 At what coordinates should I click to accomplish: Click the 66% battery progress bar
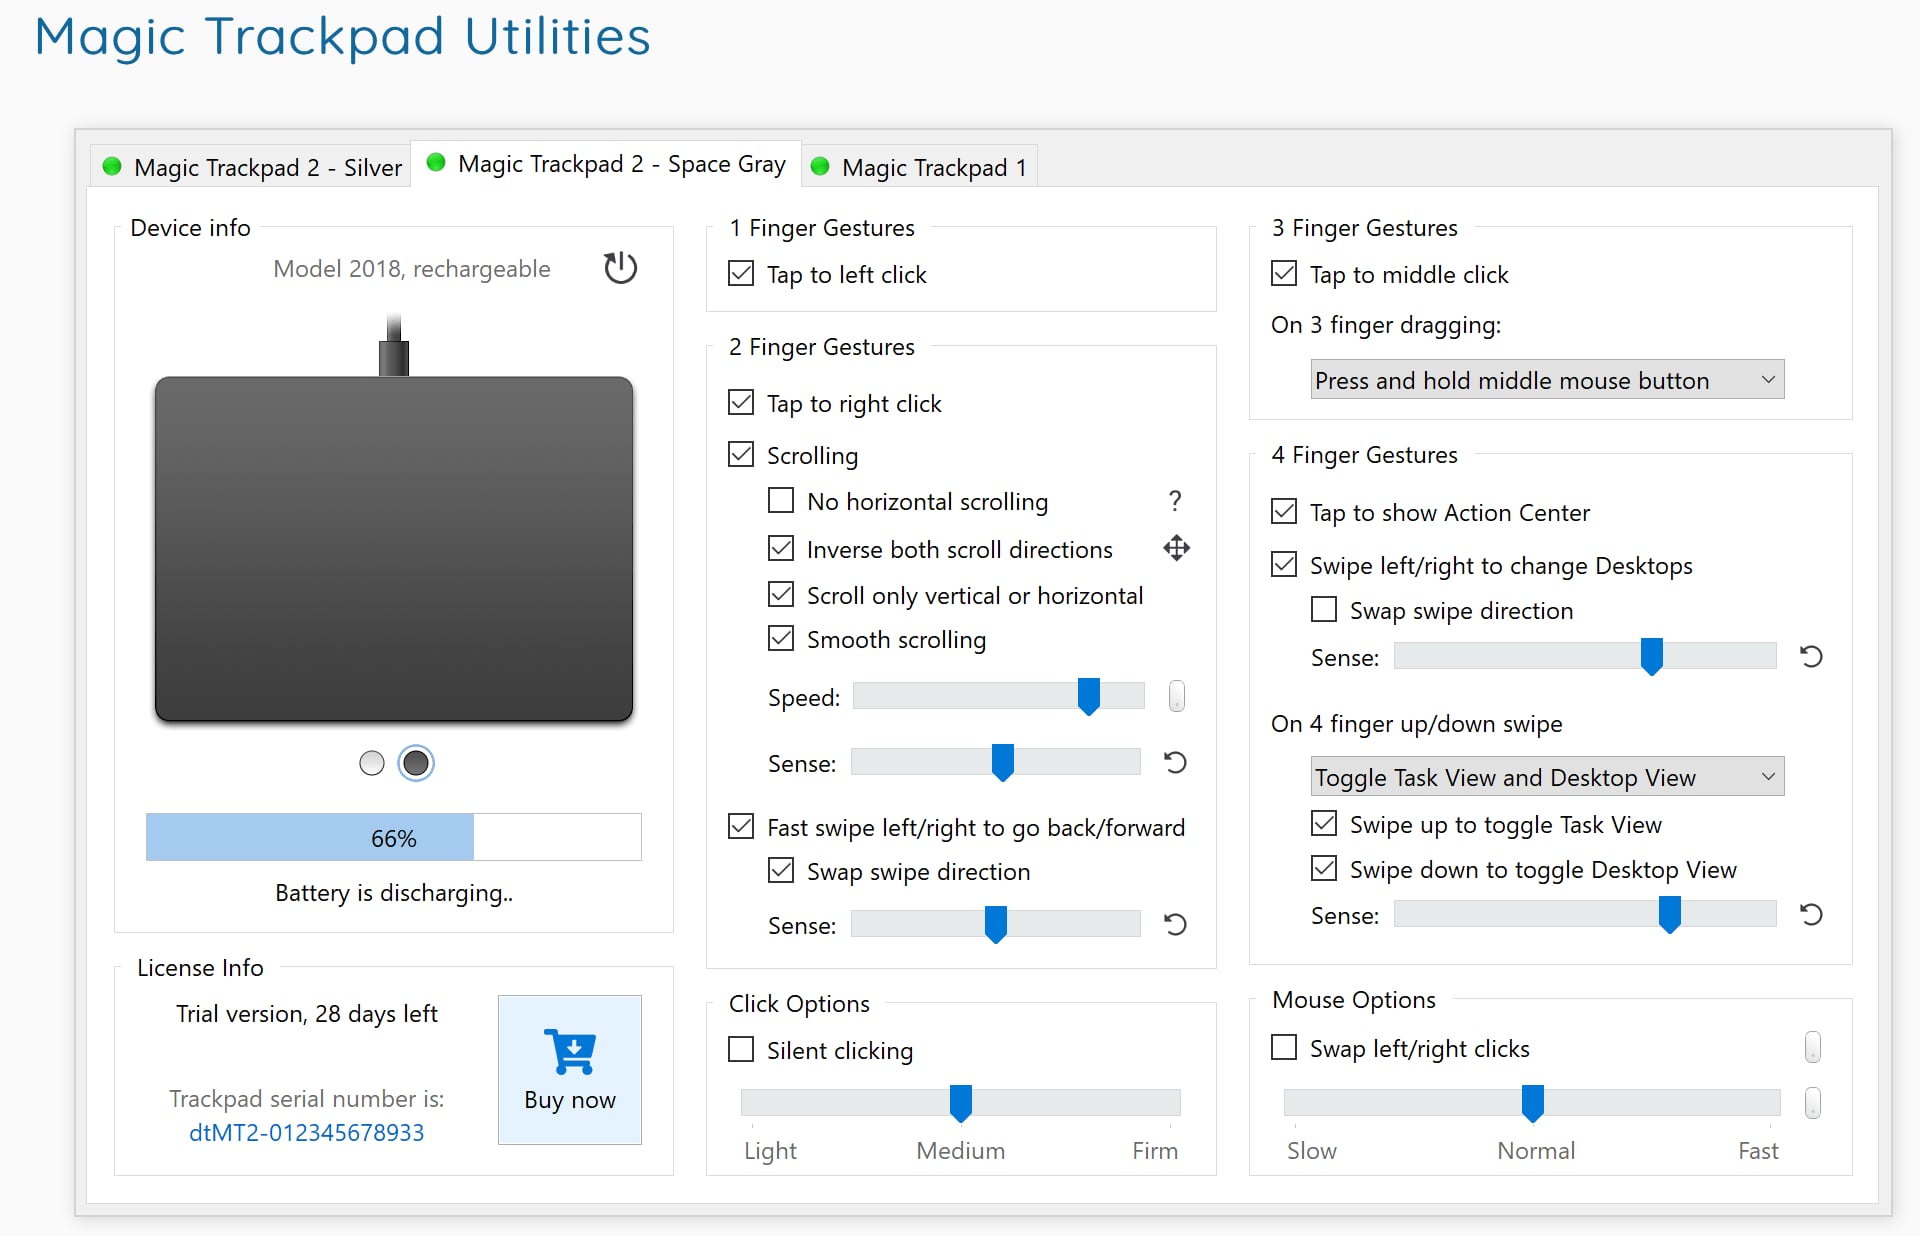pos(394,837)
